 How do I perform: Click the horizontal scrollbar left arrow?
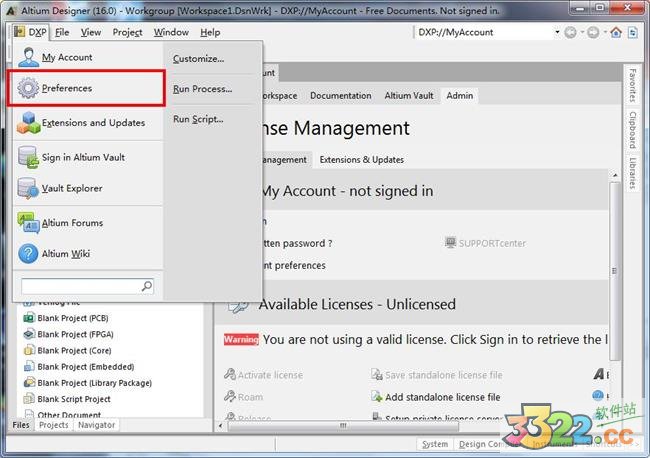click(x=221, y=426)
